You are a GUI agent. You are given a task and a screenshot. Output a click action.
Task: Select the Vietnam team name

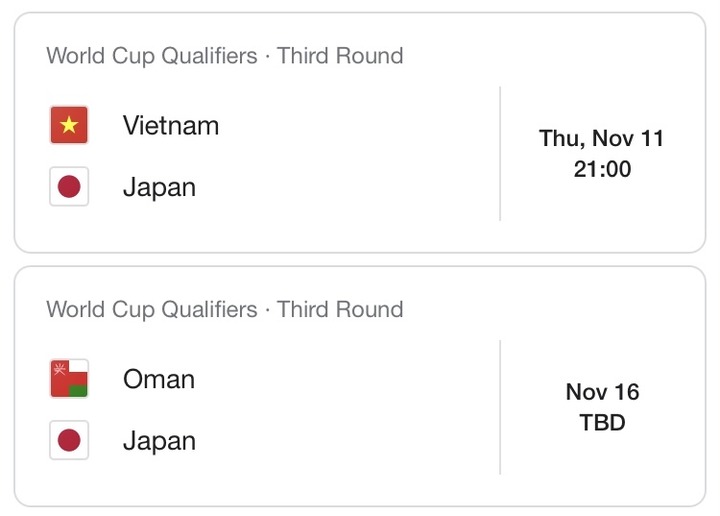(170, 125)
